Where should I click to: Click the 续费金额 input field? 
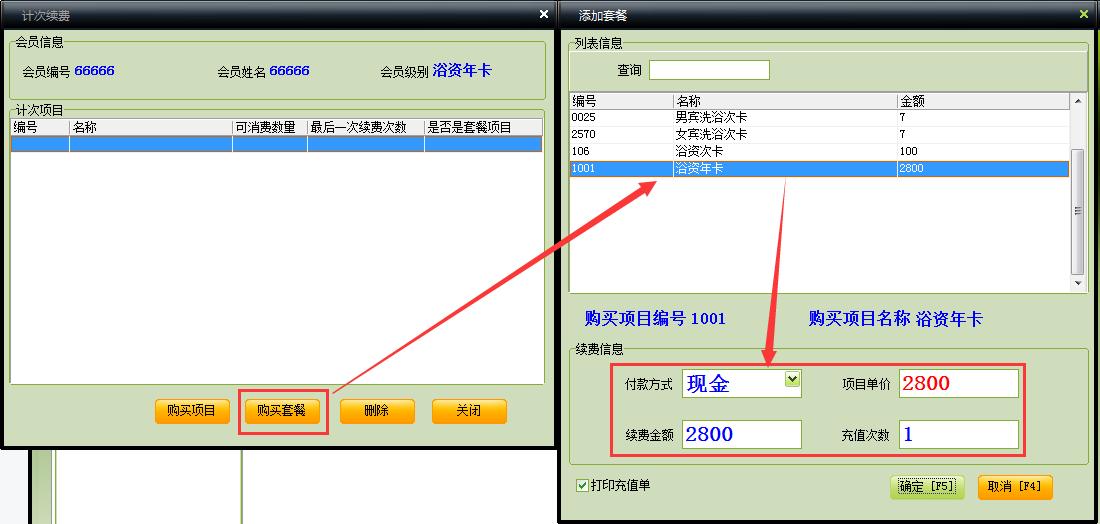click(x=742, y=434)
